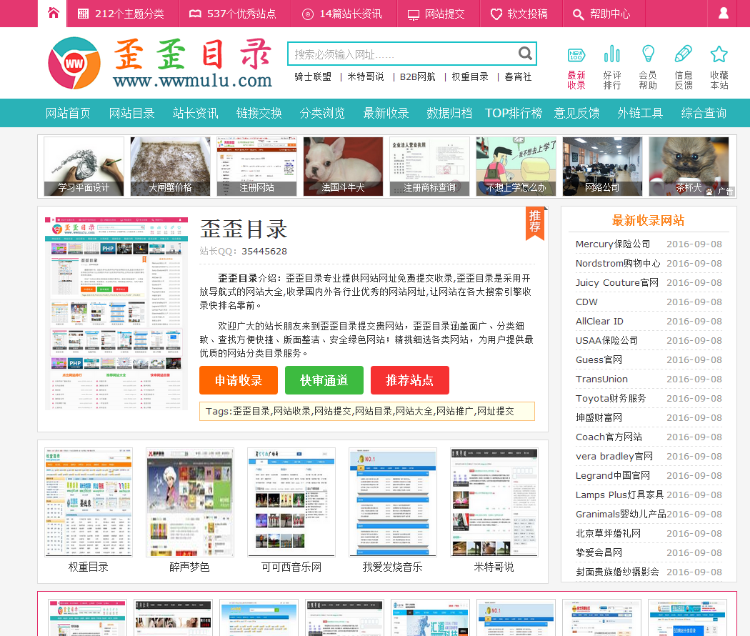Click the 最新收录 icon in header
This screenshot has width=750, height=636.
[x=576, y=67]
